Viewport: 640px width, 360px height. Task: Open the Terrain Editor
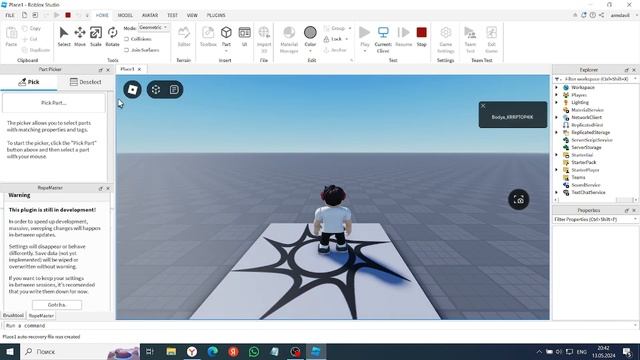click(184, 36)
